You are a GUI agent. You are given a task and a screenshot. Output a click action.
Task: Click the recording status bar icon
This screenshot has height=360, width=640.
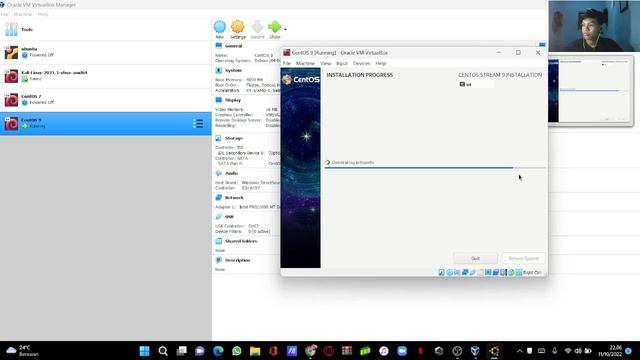(496, 272)
